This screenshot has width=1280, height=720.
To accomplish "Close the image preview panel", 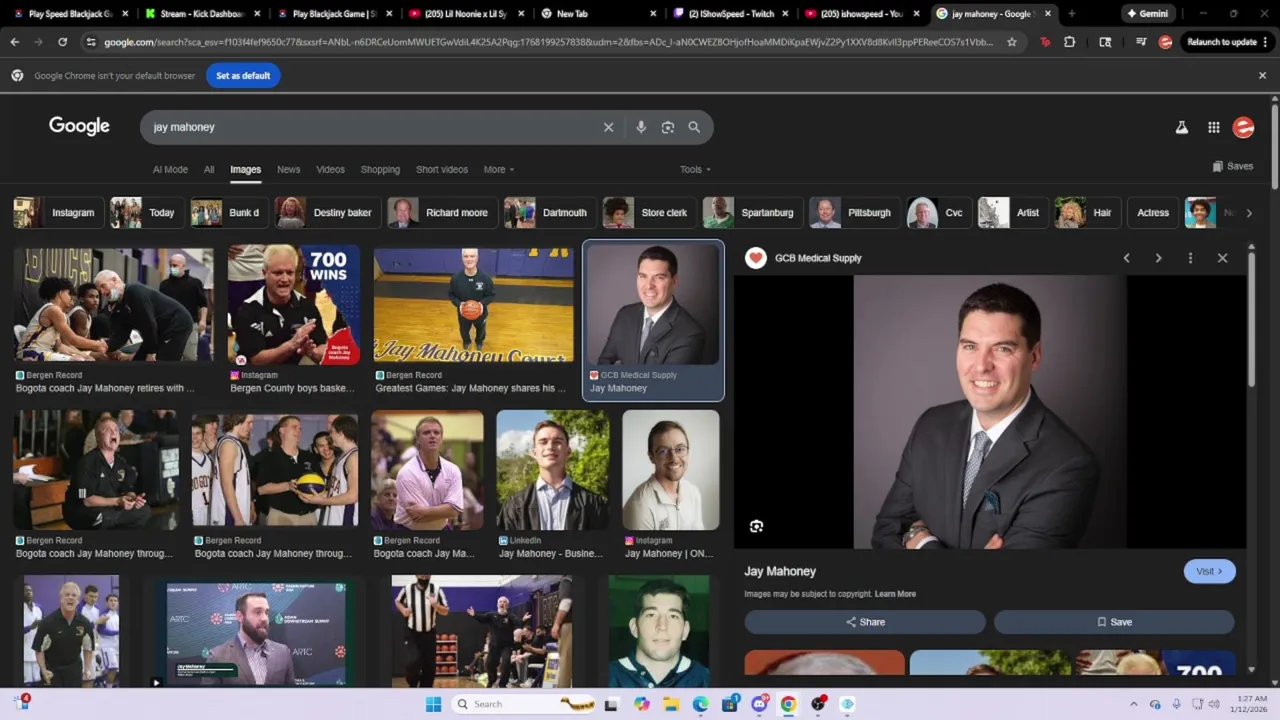I will pyautogui.click(x=1222, y=258).
